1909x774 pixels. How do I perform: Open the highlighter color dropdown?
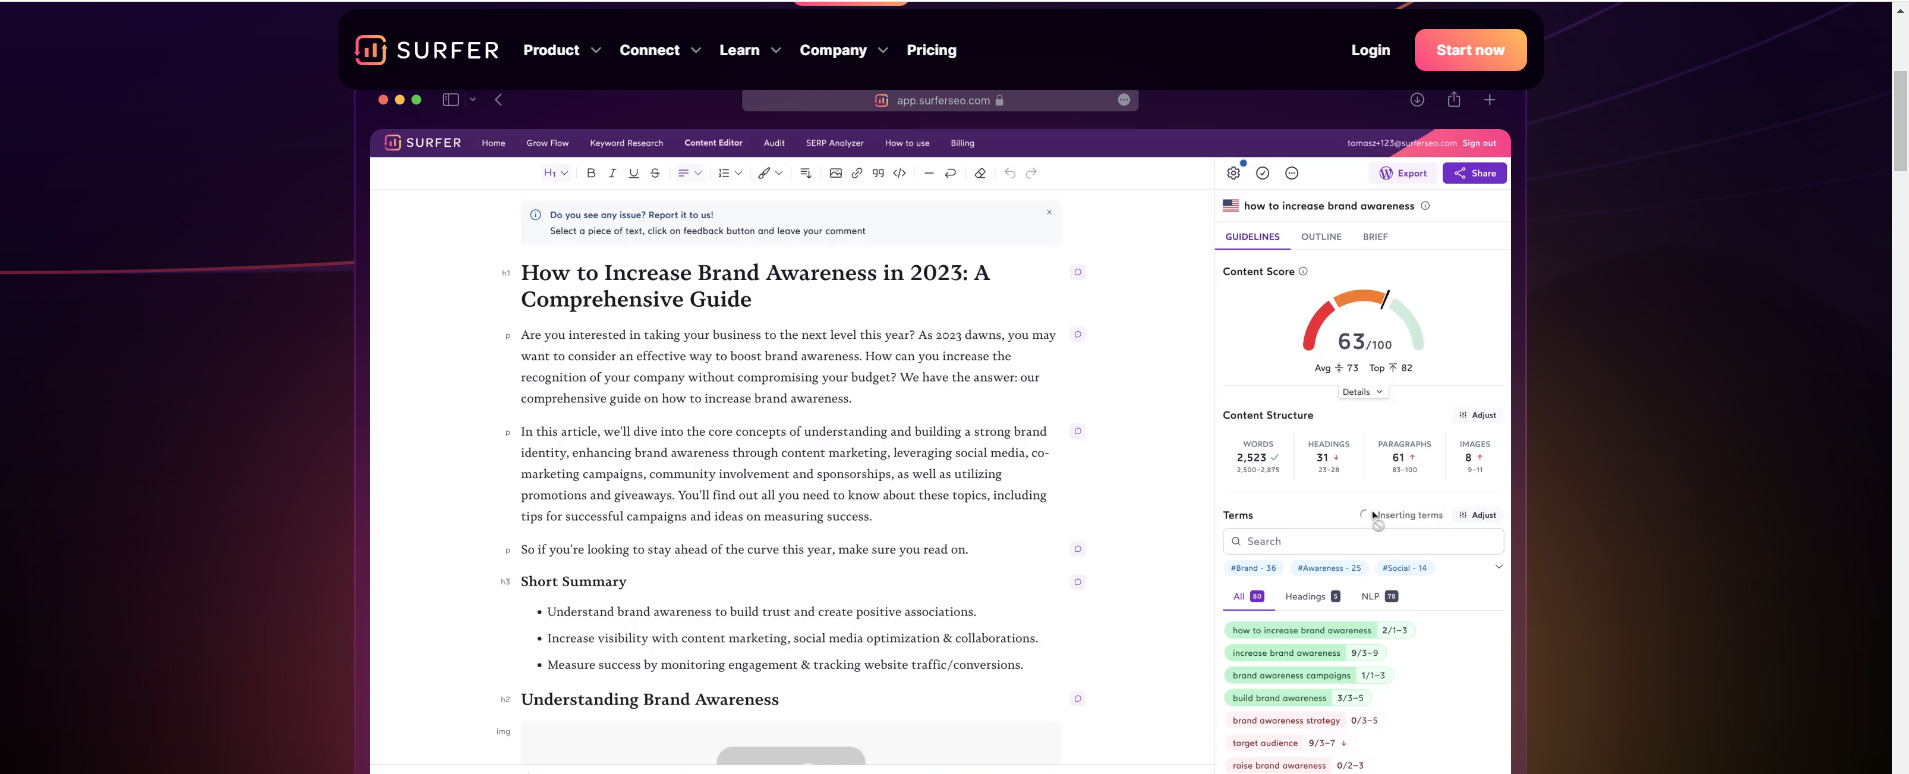(770, 173)
